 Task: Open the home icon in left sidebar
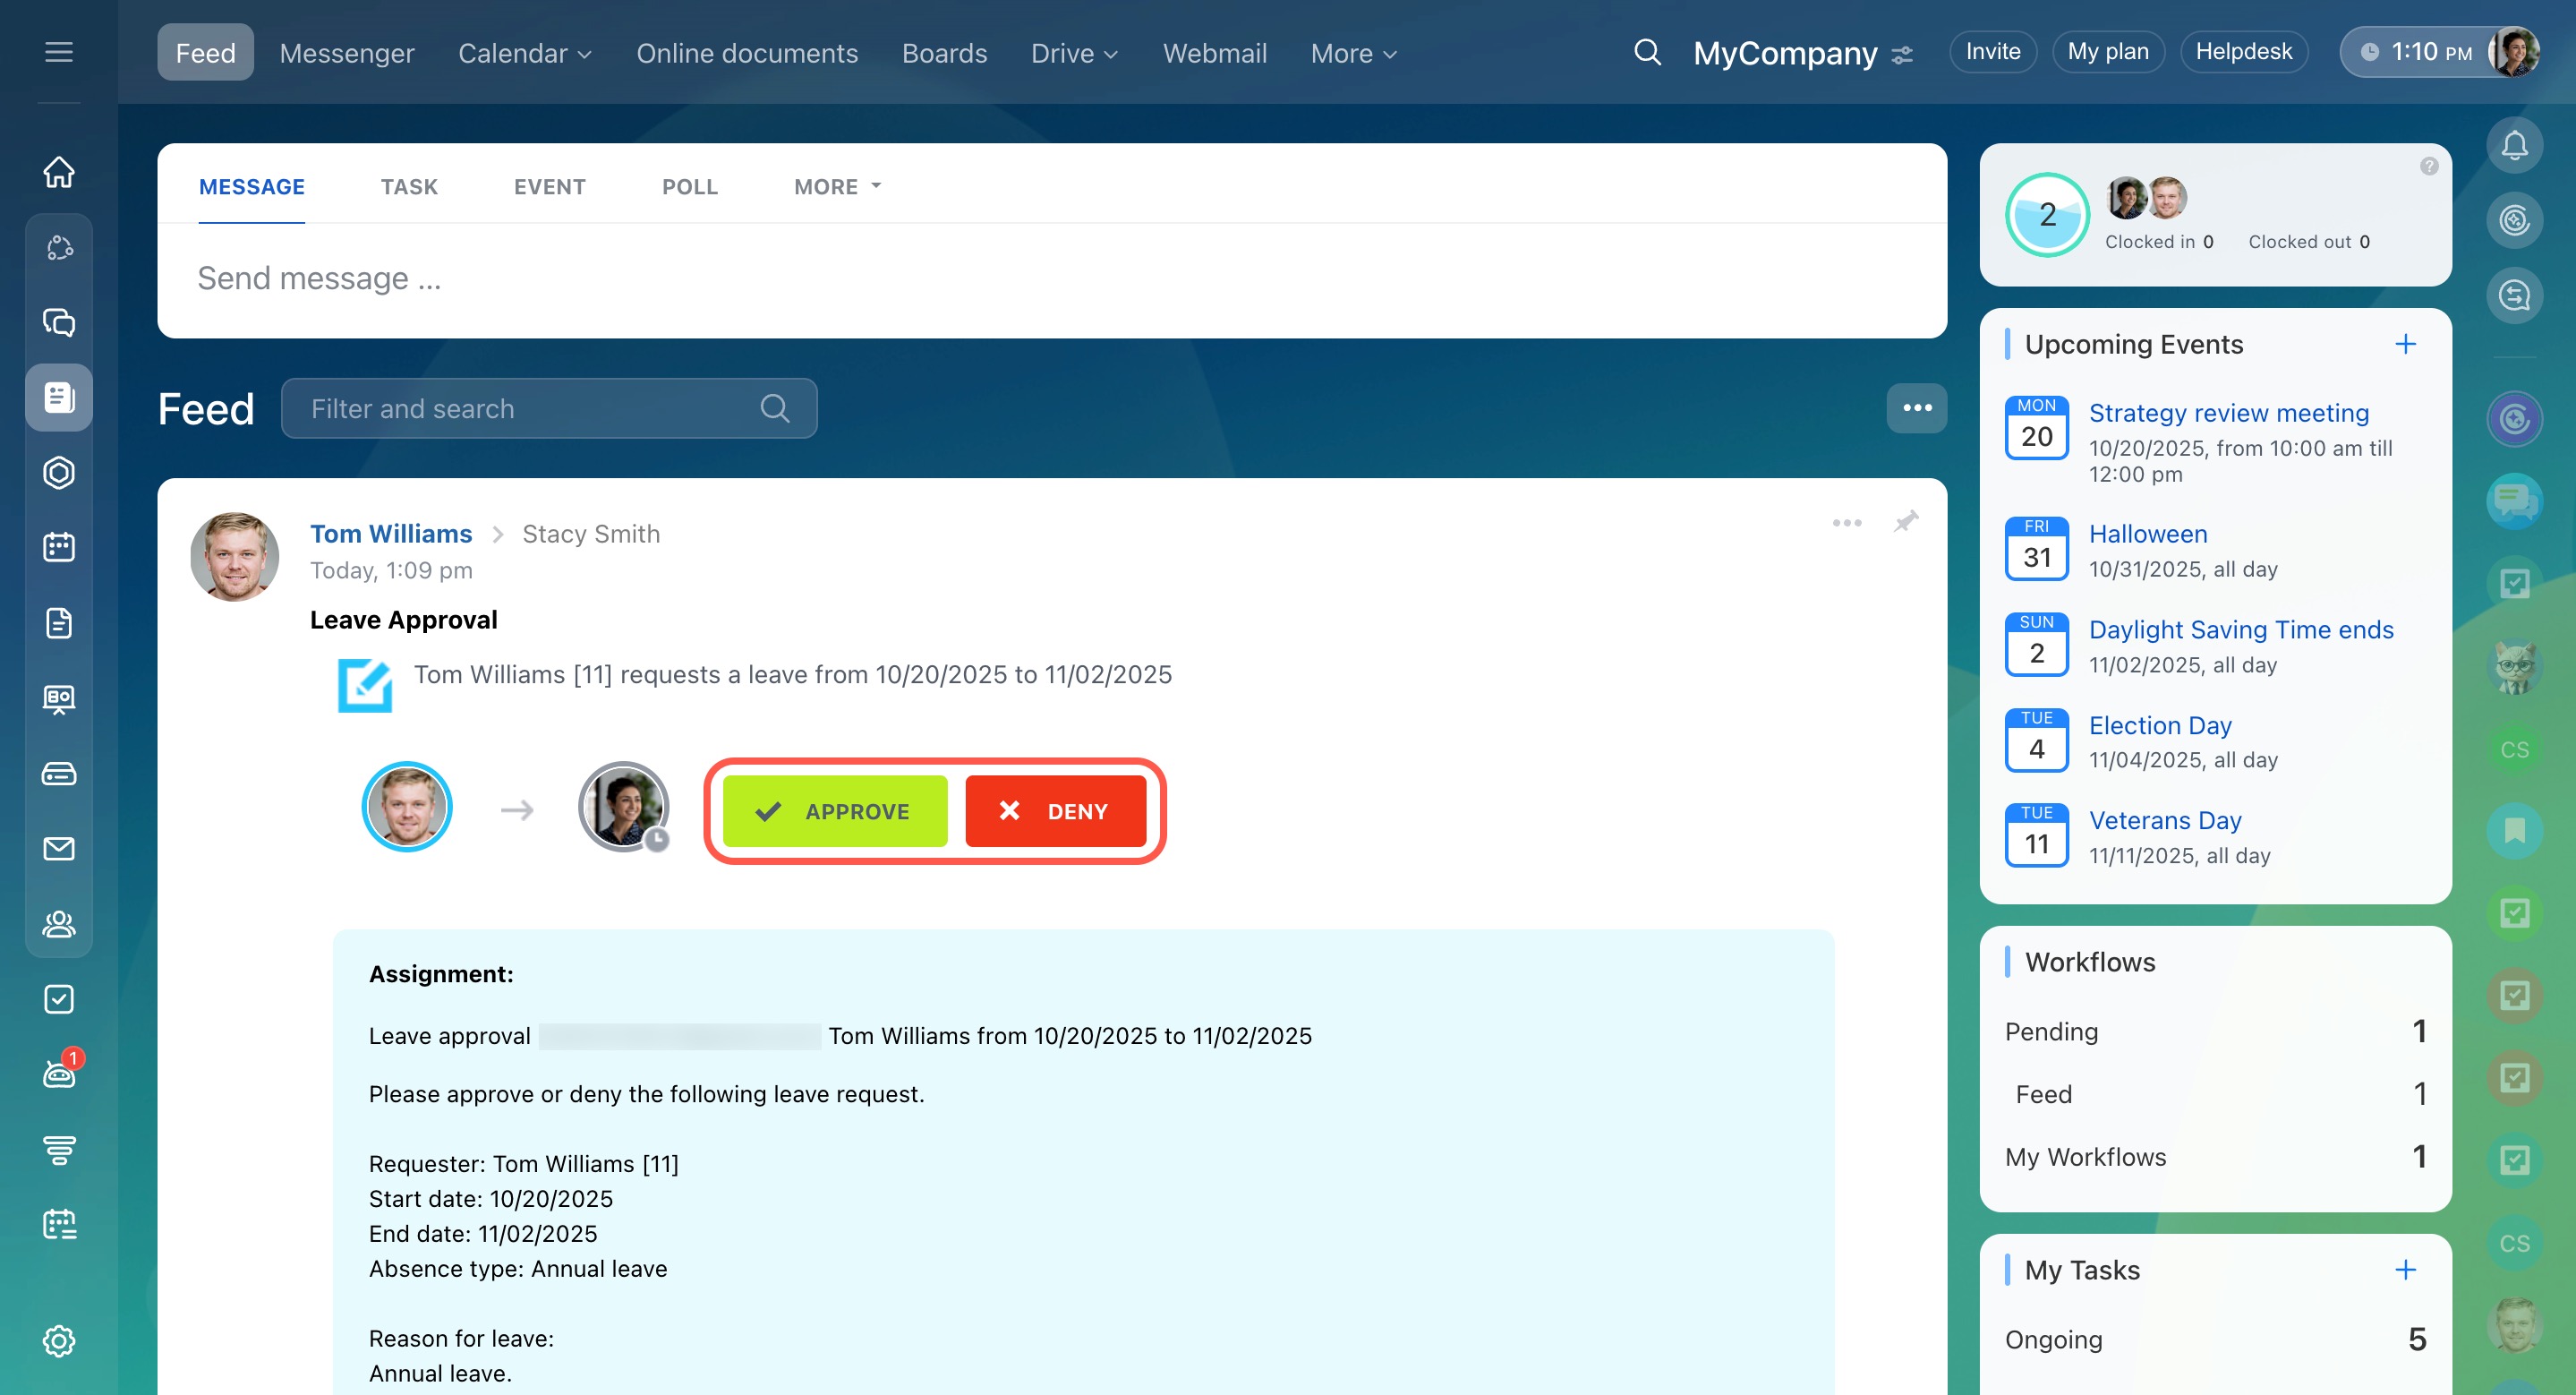tap(59, 172)
